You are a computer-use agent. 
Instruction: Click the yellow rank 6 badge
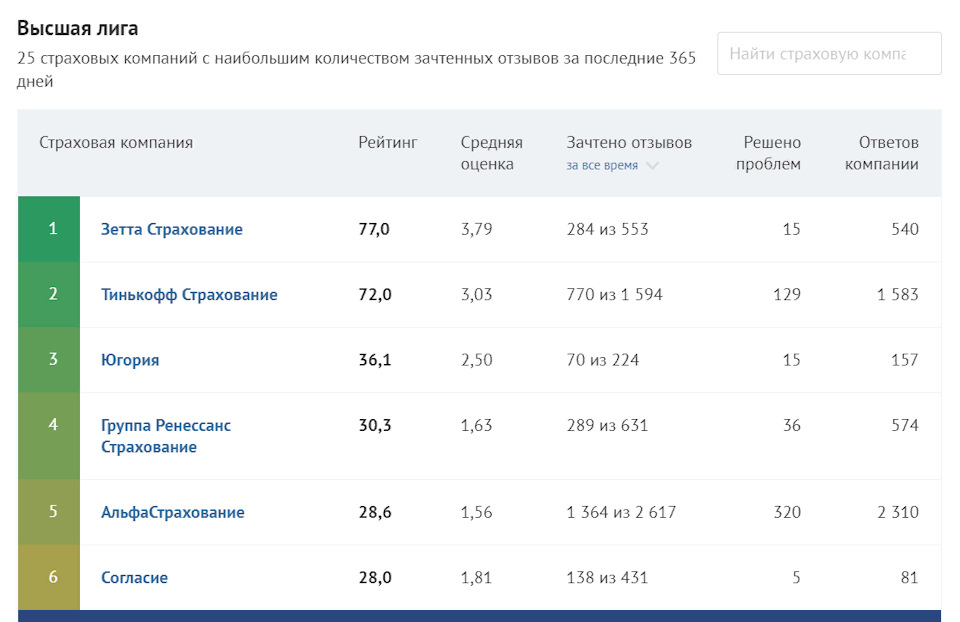(53, 577)
